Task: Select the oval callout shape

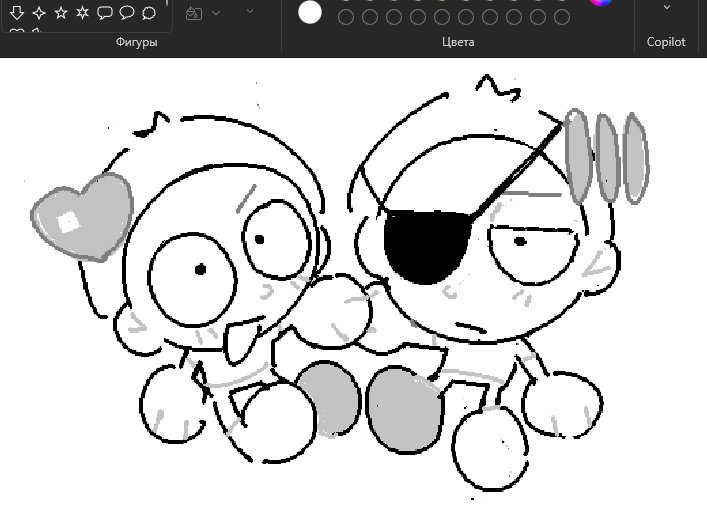Action: [127, 13]
